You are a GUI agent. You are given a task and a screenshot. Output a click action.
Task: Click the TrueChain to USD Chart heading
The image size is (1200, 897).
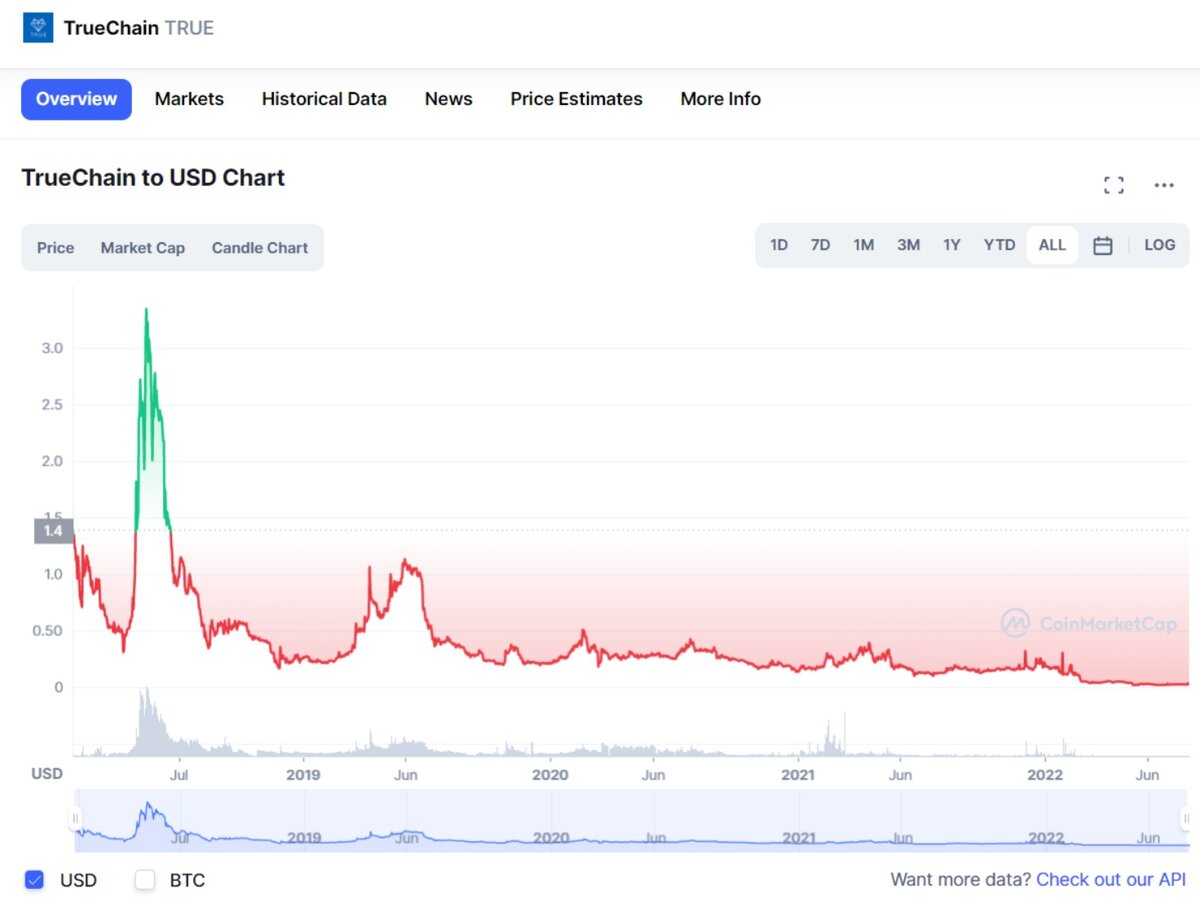153,178
